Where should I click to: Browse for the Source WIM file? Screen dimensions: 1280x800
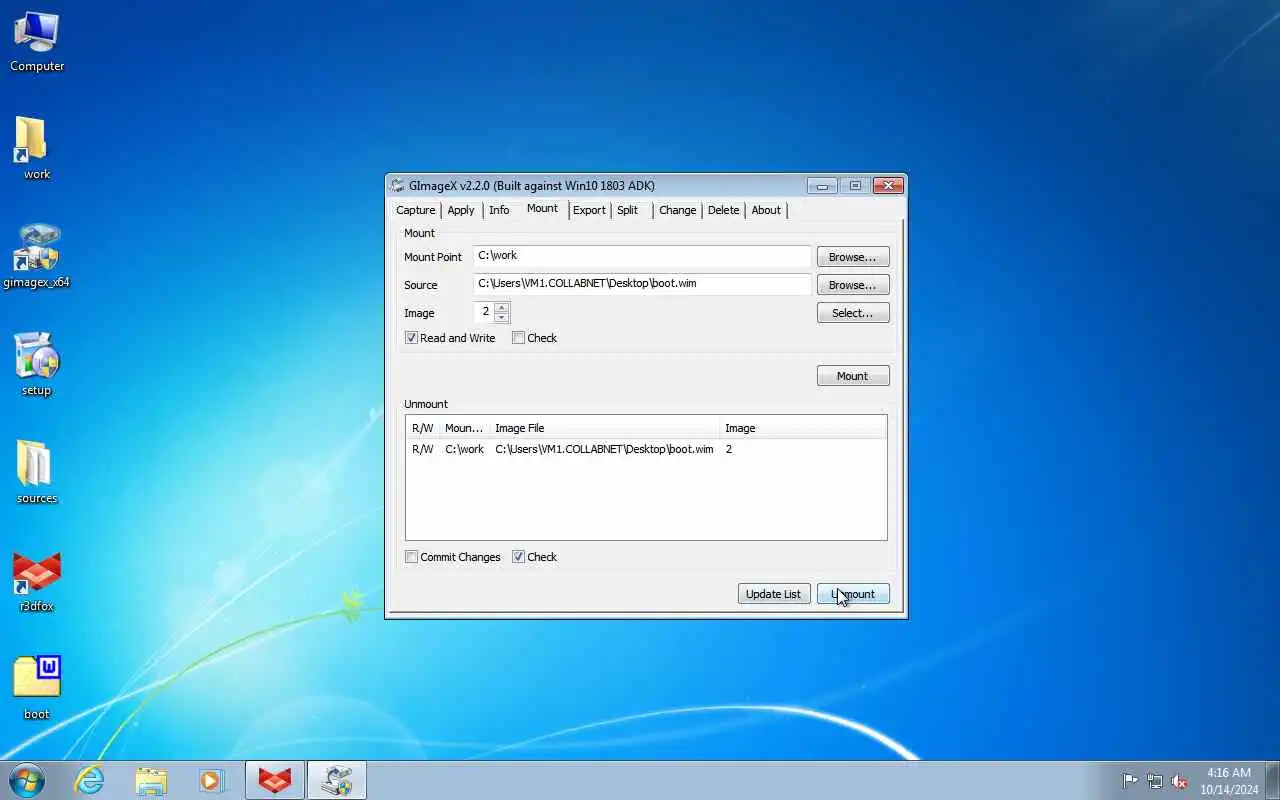[853, 285]
